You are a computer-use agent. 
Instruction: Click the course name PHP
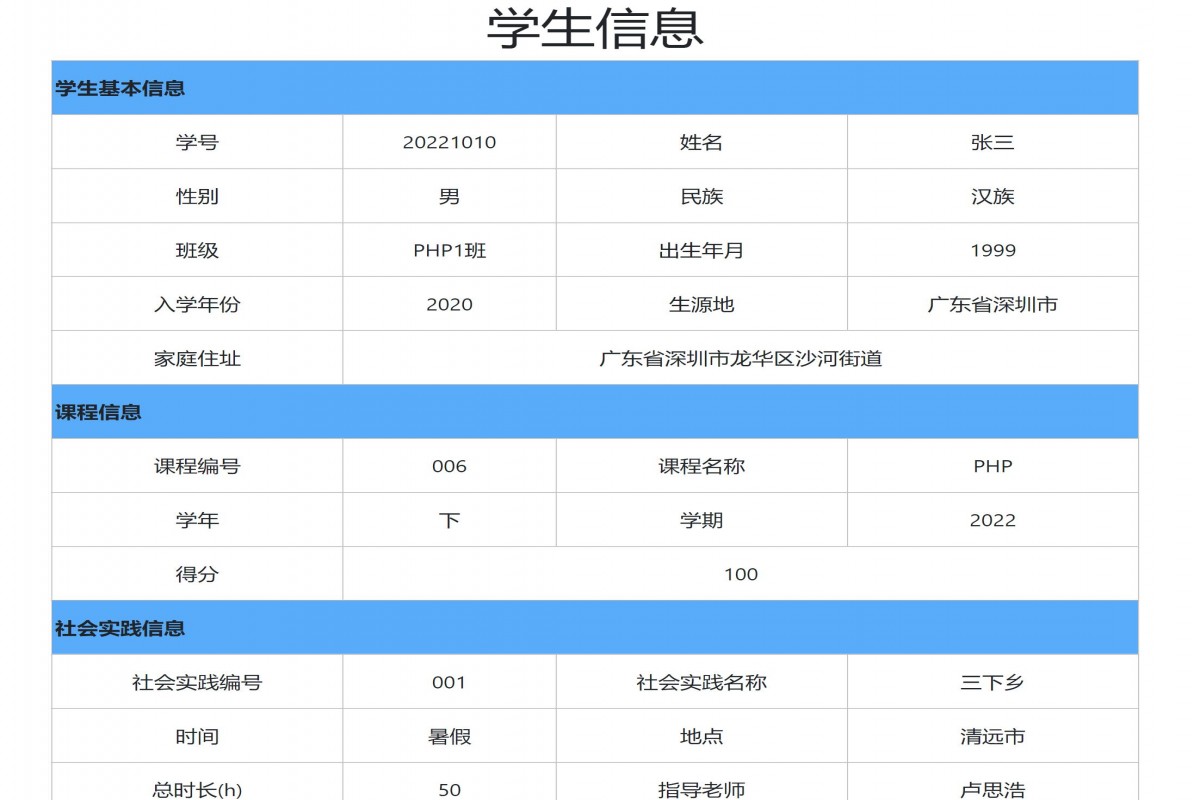pos(992,466)
